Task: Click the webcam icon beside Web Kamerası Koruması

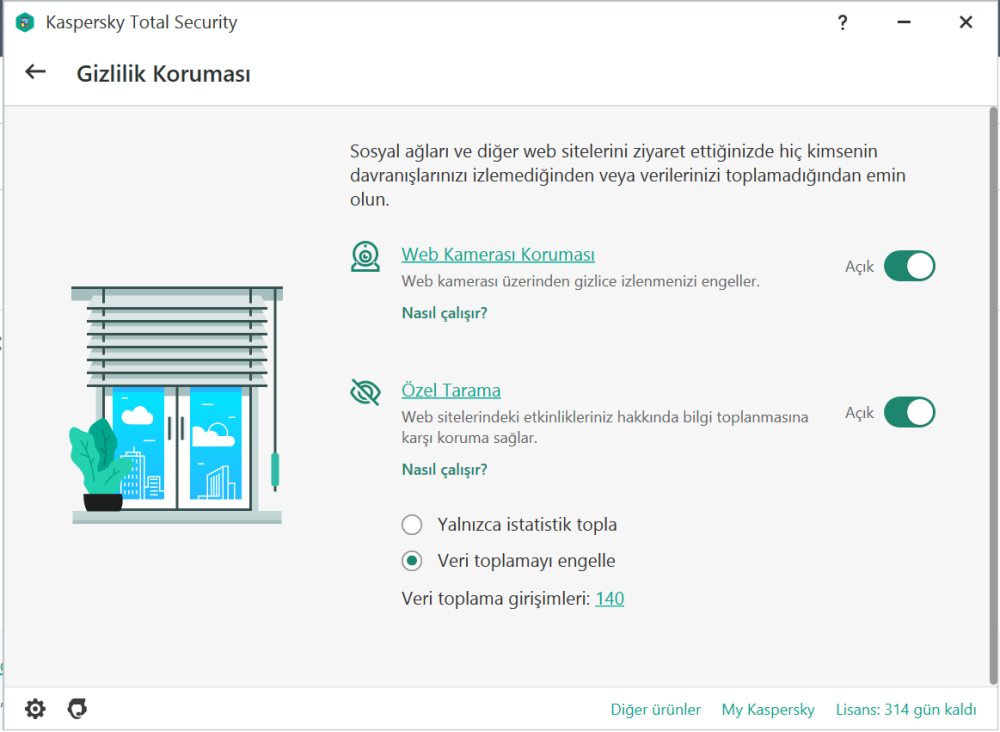Action: point(365,257)
